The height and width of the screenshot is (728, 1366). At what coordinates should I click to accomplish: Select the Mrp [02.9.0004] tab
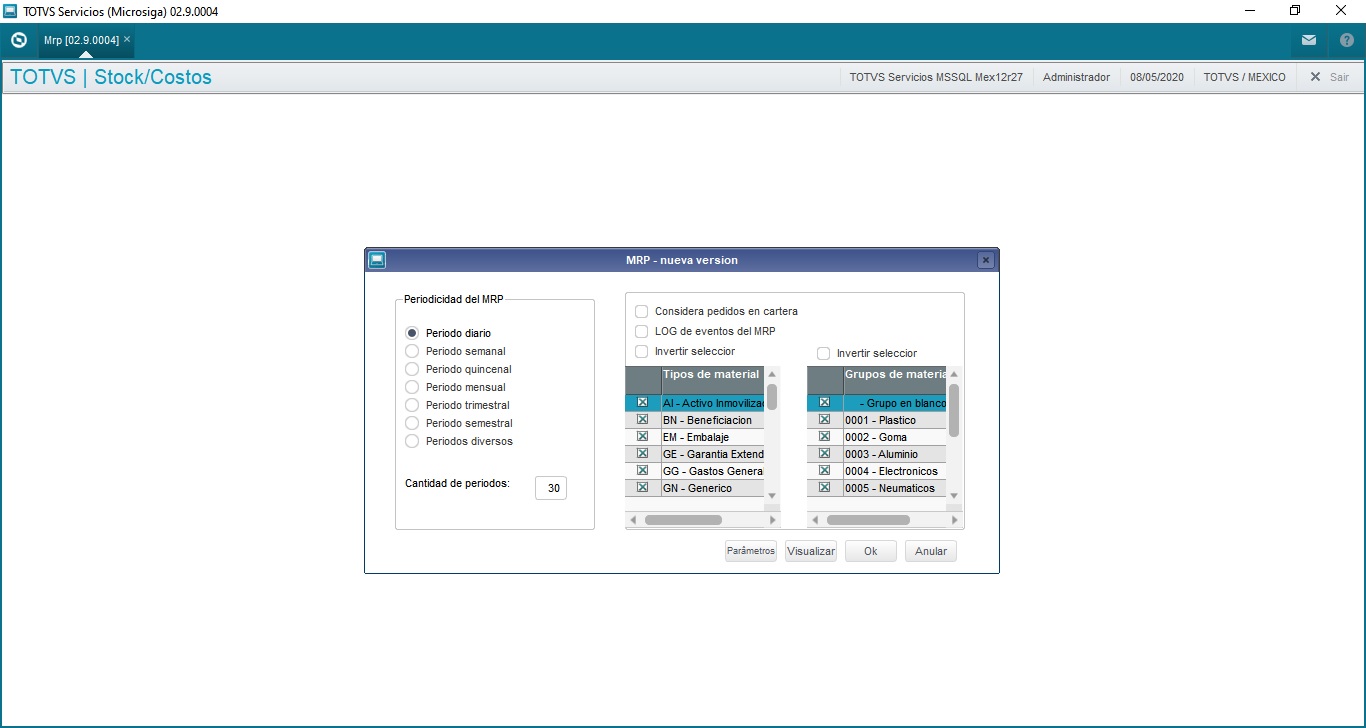click(x=81, y=40)
